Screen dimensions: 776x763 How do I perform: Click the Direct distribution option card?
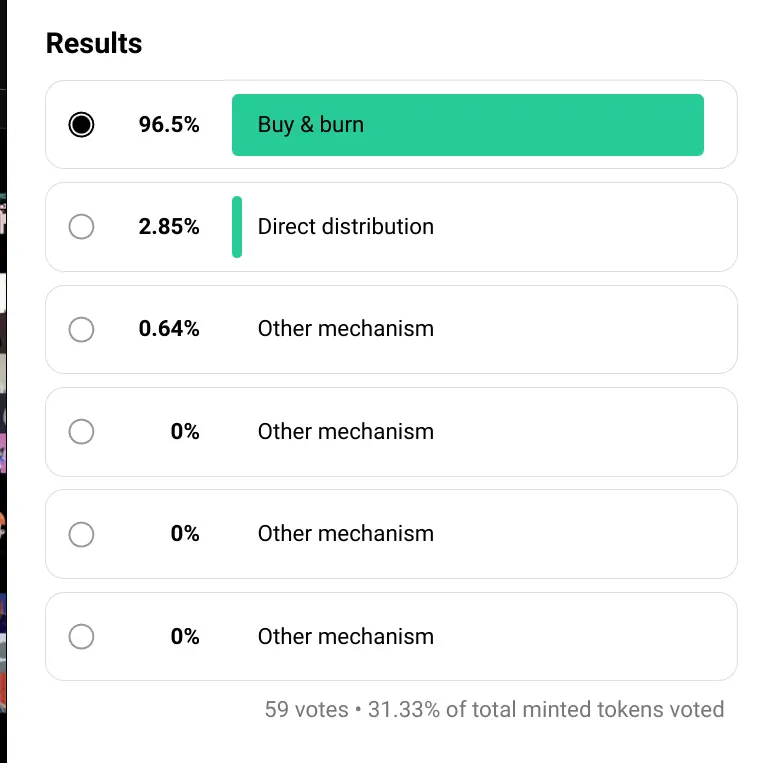391,227
